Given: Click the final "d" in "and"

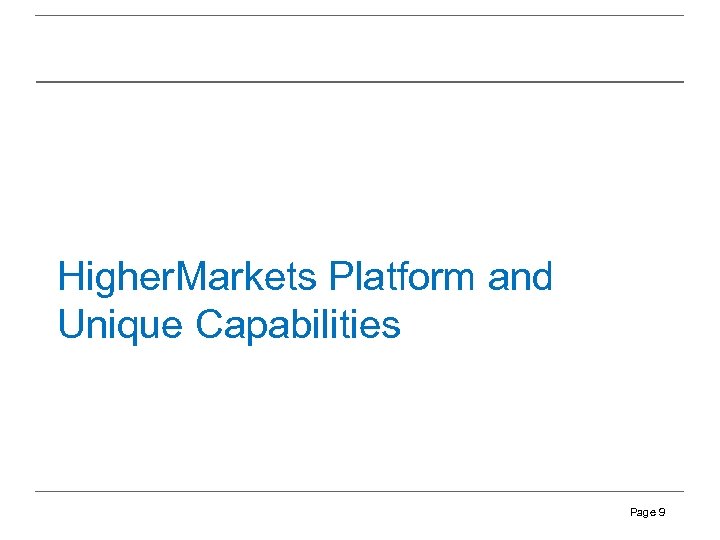Looking at the screenshot, I should pos(541,277).
